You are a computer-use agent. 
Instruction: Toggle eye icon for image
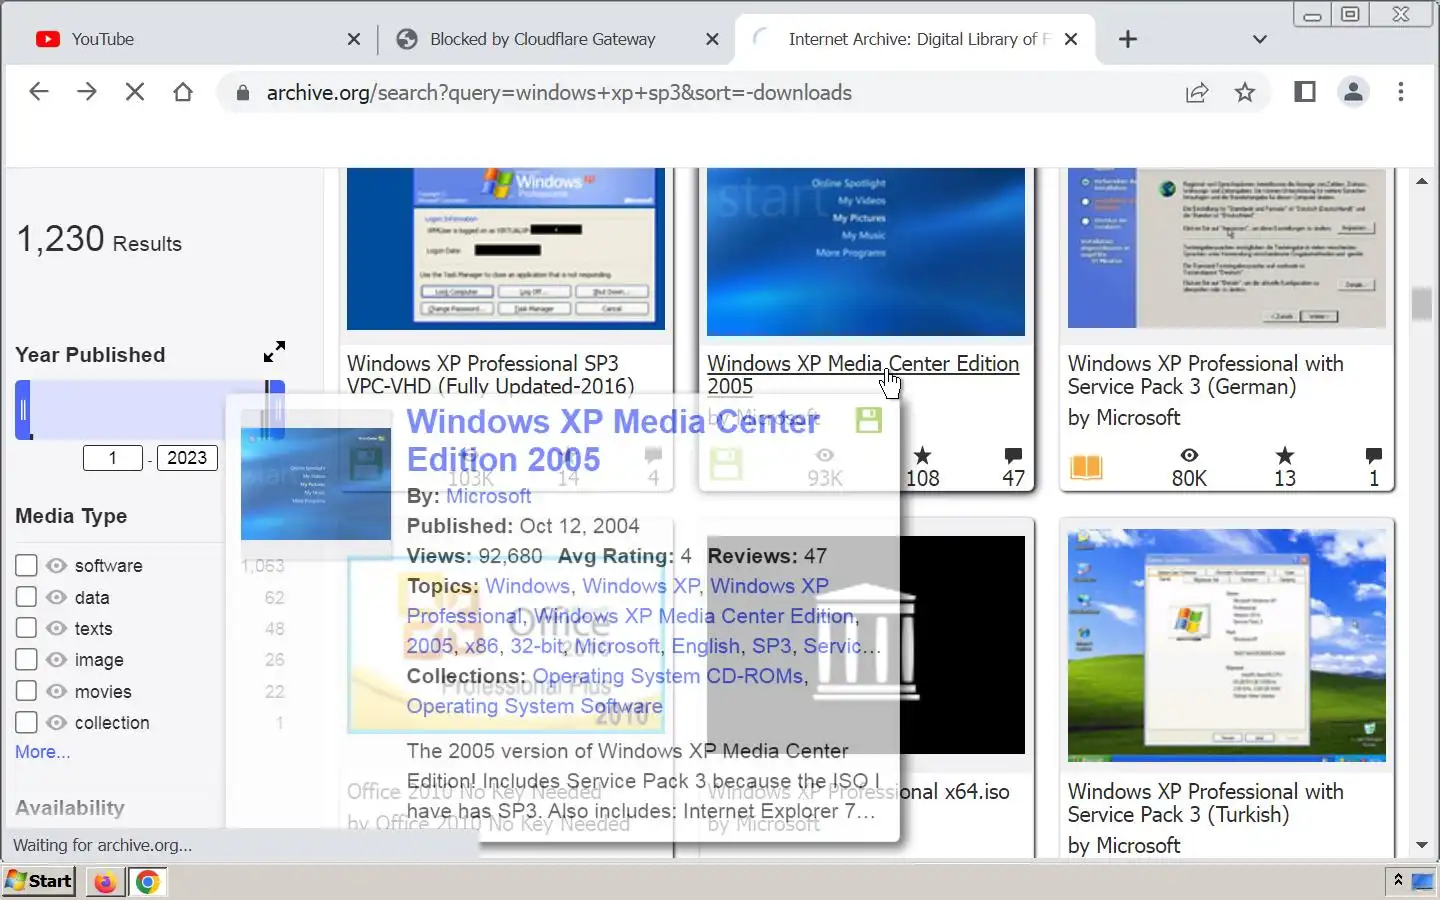pyautogui.click(x=57, y=659)
